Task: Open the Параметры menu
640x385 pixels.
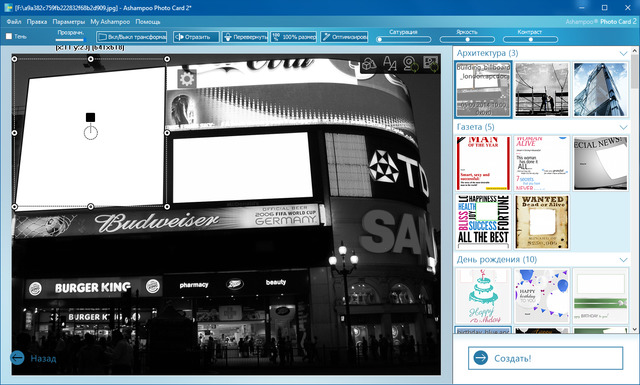Action: pyautogui.click(x=69, y=22)
